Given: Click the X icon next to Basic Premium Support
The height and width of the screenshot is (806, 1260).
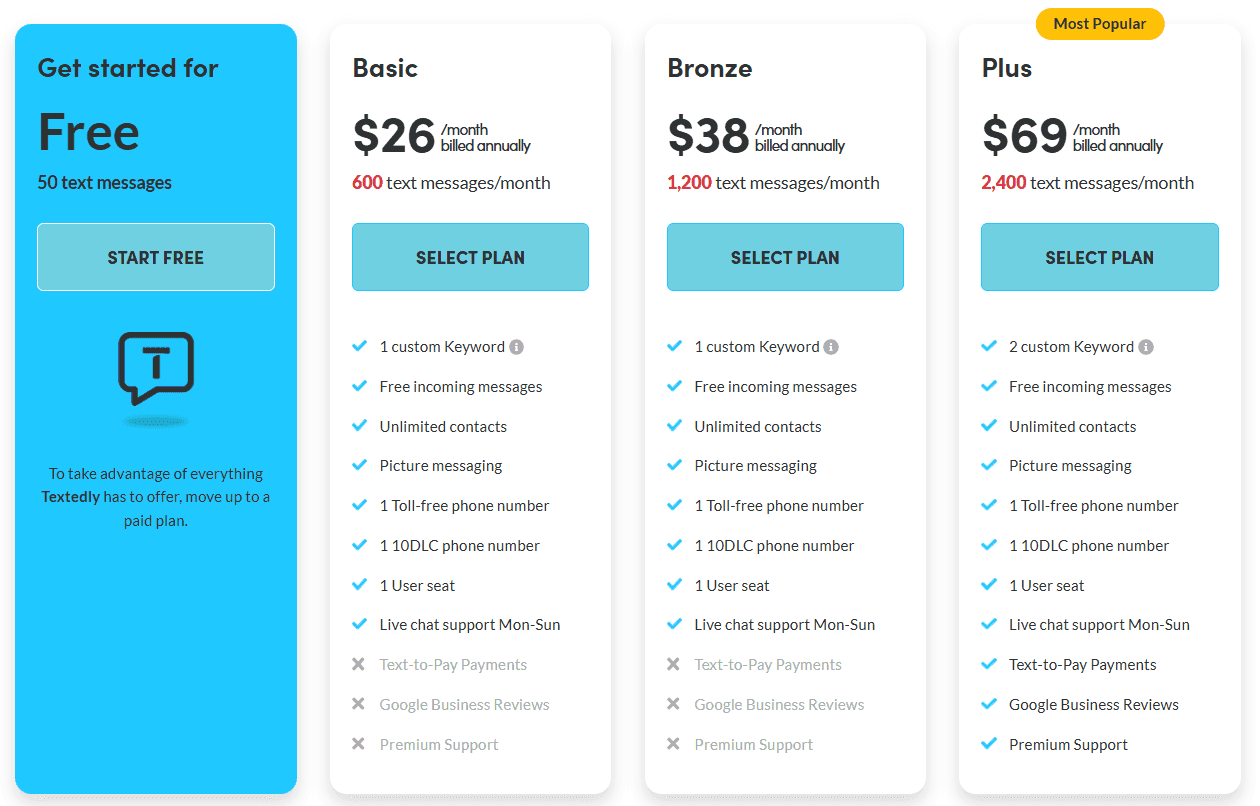Looking at the screenshot, I should (359, 744).
